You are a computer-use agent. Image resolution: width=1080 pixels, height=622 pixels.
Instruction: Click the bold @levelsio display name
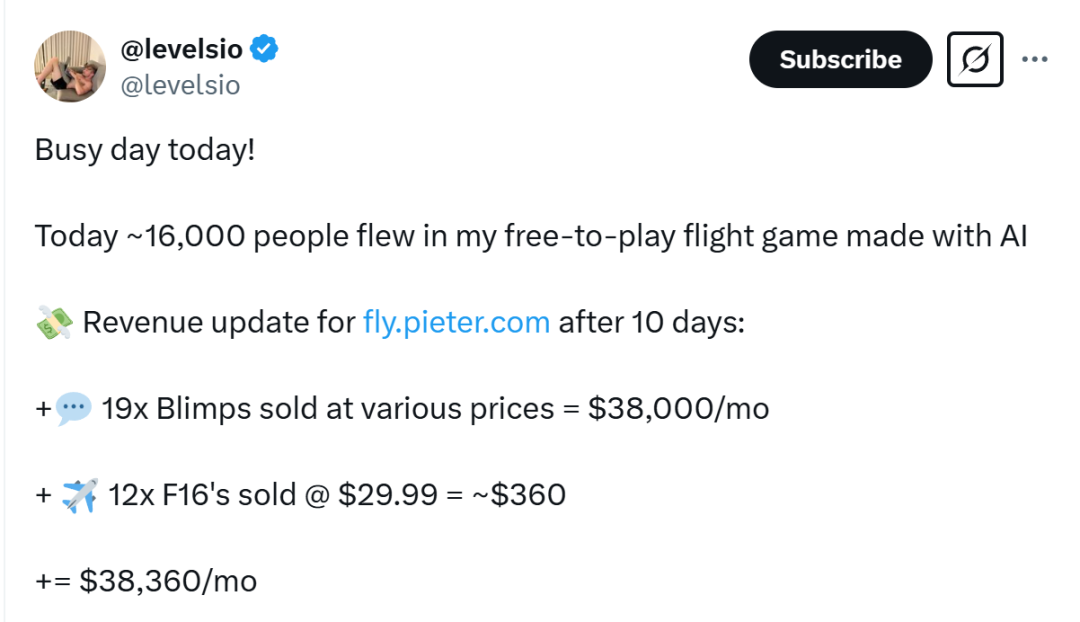click(181, 48)
